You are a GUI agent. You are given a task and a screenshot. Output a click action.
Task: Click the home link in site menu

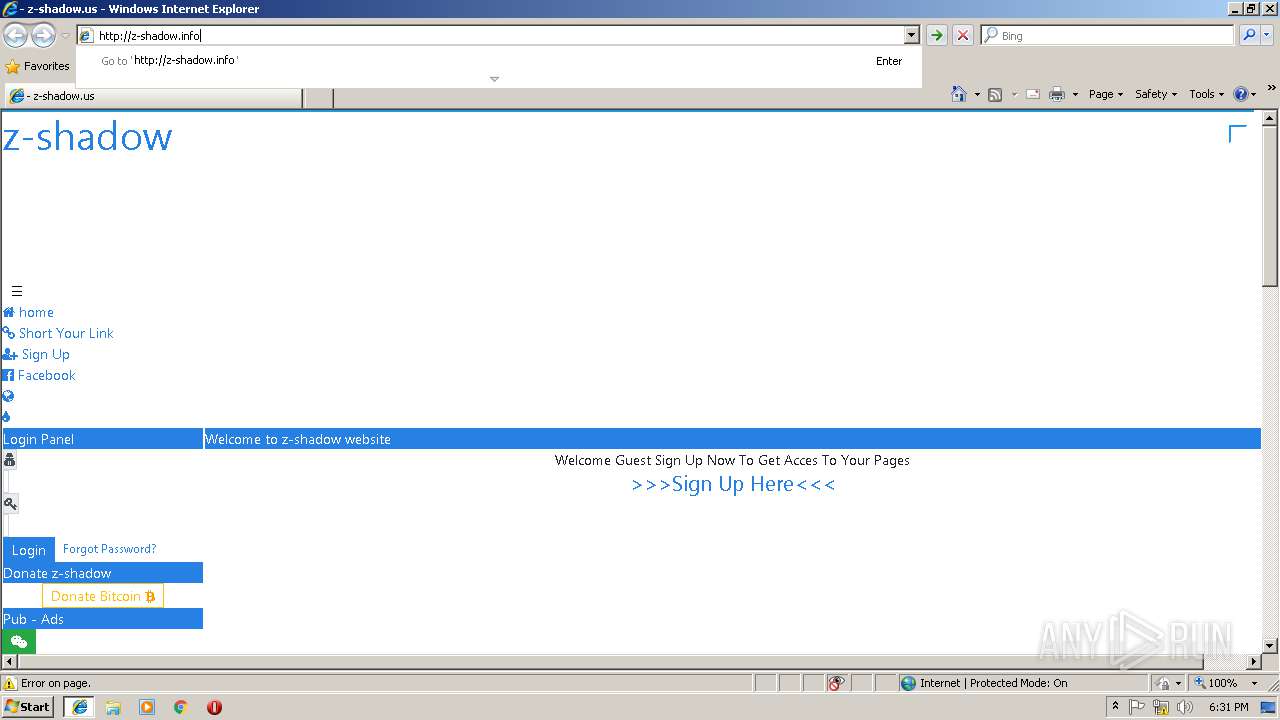[x=28, y=312]
